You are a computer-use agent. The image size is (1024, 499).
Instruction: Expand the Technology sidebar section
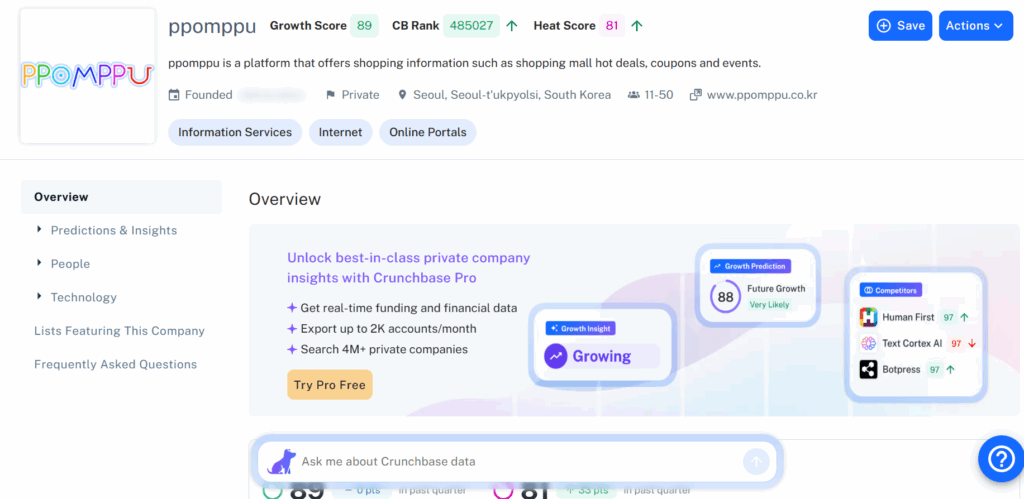83,297
